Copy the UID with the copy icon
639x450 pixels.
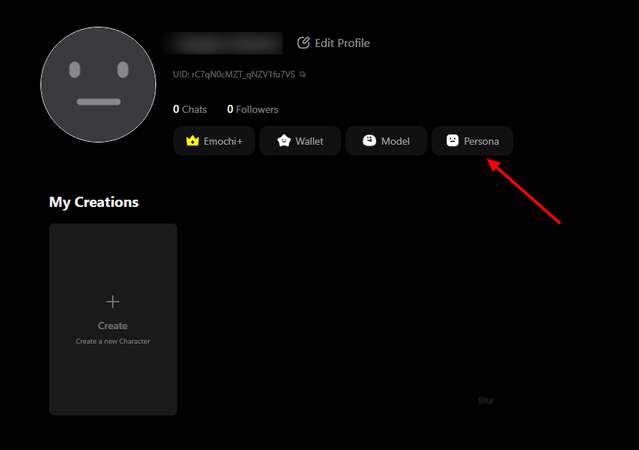pos(303,75)
